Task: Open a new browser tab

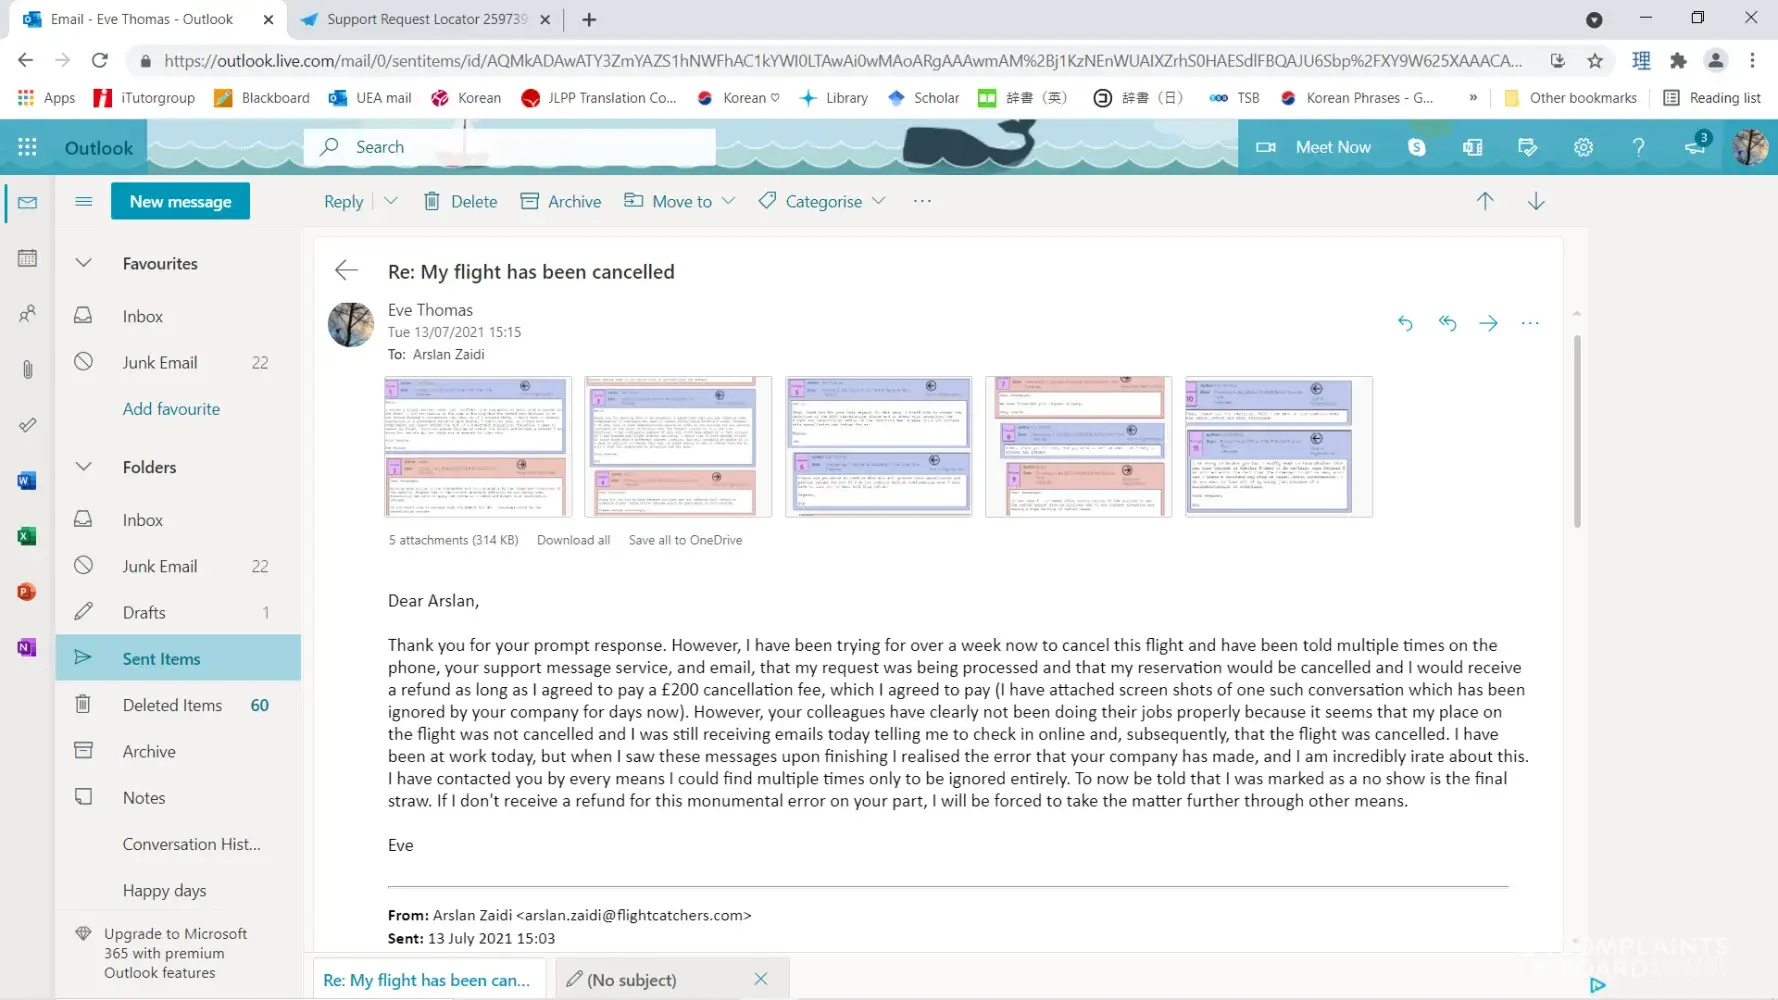Action: (589, 19)
